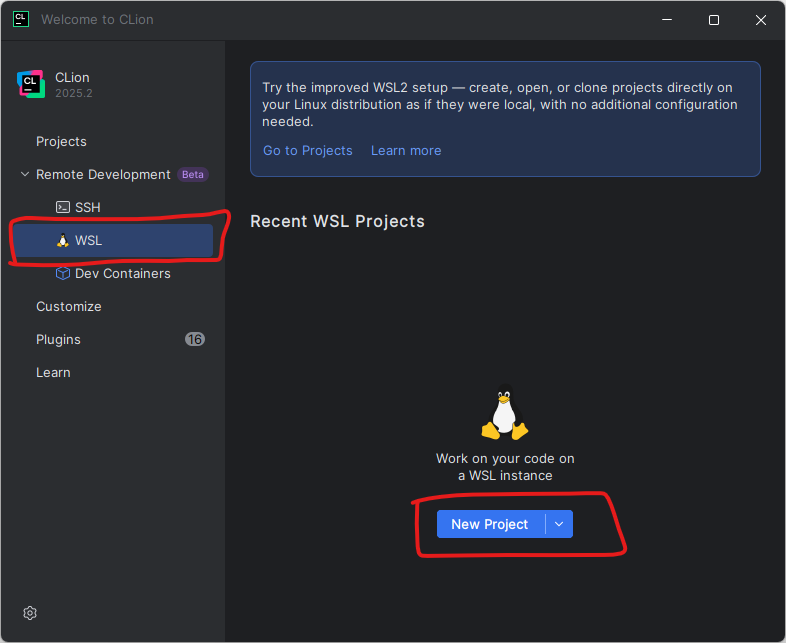This screenshot has width=786, height=643.
Task: Click the WSL penguin icon in sidebar
Action: (x=63, y=241)
